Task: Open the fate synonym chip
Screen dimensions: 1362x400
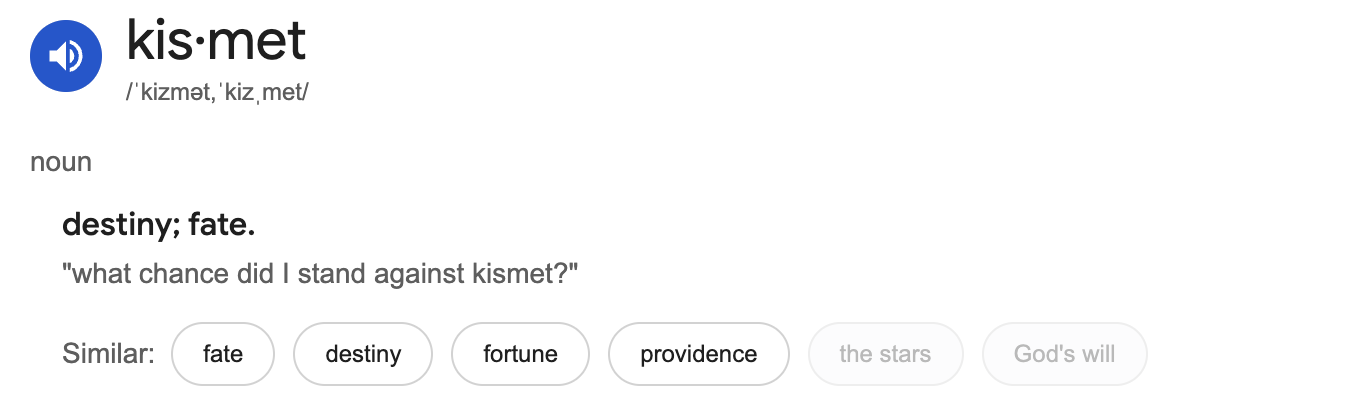Action: click(x=223, y=354)
